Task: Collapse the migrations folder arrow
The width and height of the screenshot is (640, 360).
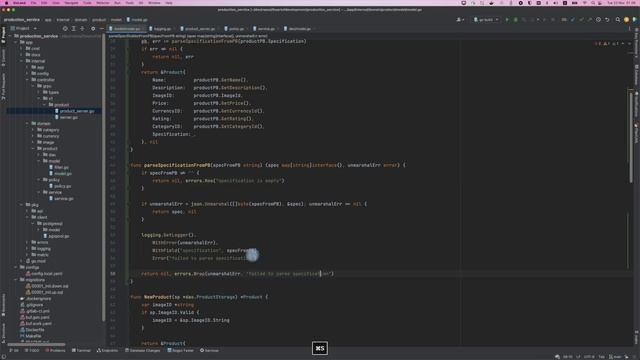Action: point(16,280)
